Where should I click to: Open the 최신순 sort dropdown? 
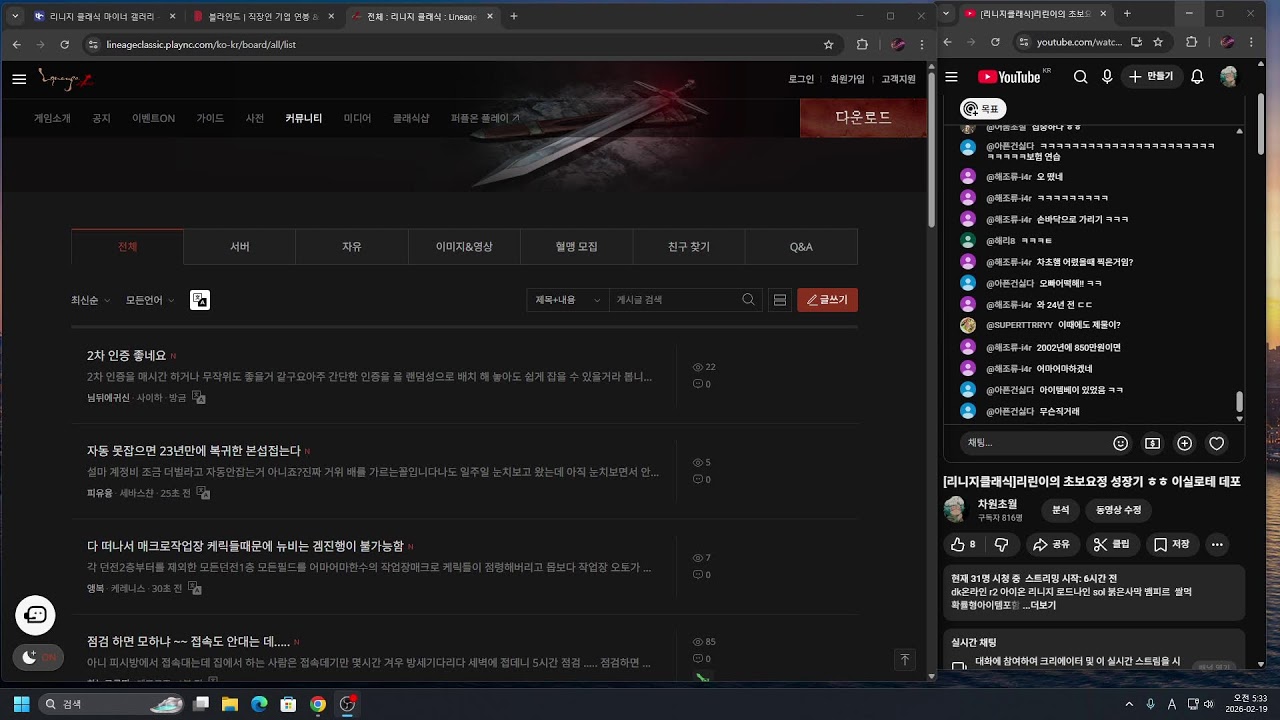(x=90, y=300)
